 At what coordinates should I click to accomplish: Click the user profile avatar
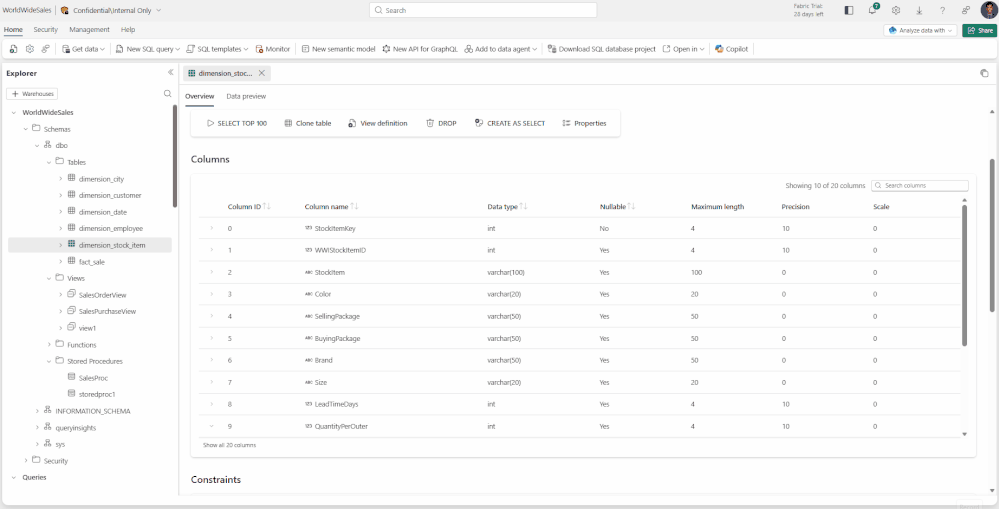coord(988,10)
